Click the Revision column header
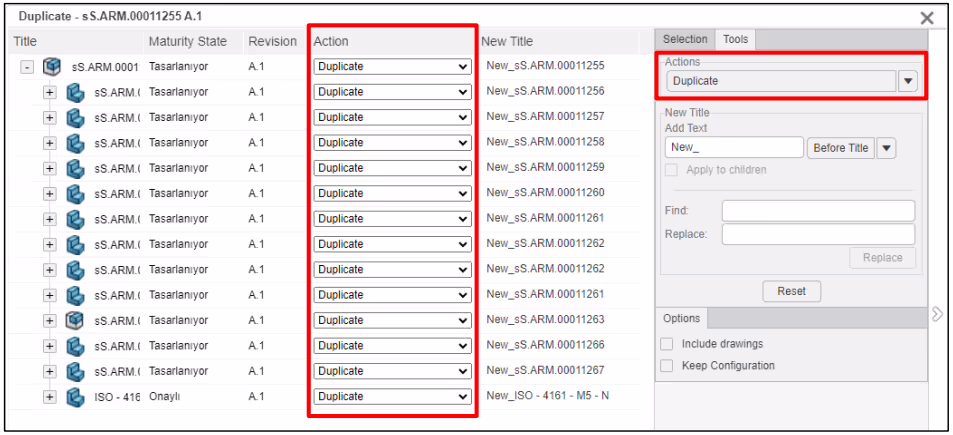 tap(272, 41)
